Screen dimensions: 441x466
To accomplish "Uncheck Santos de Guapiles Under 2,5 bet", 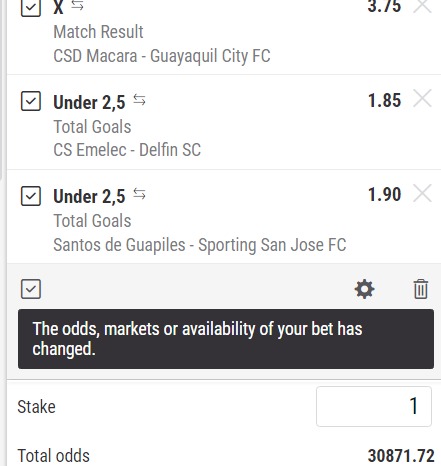I will click(31, 196).
